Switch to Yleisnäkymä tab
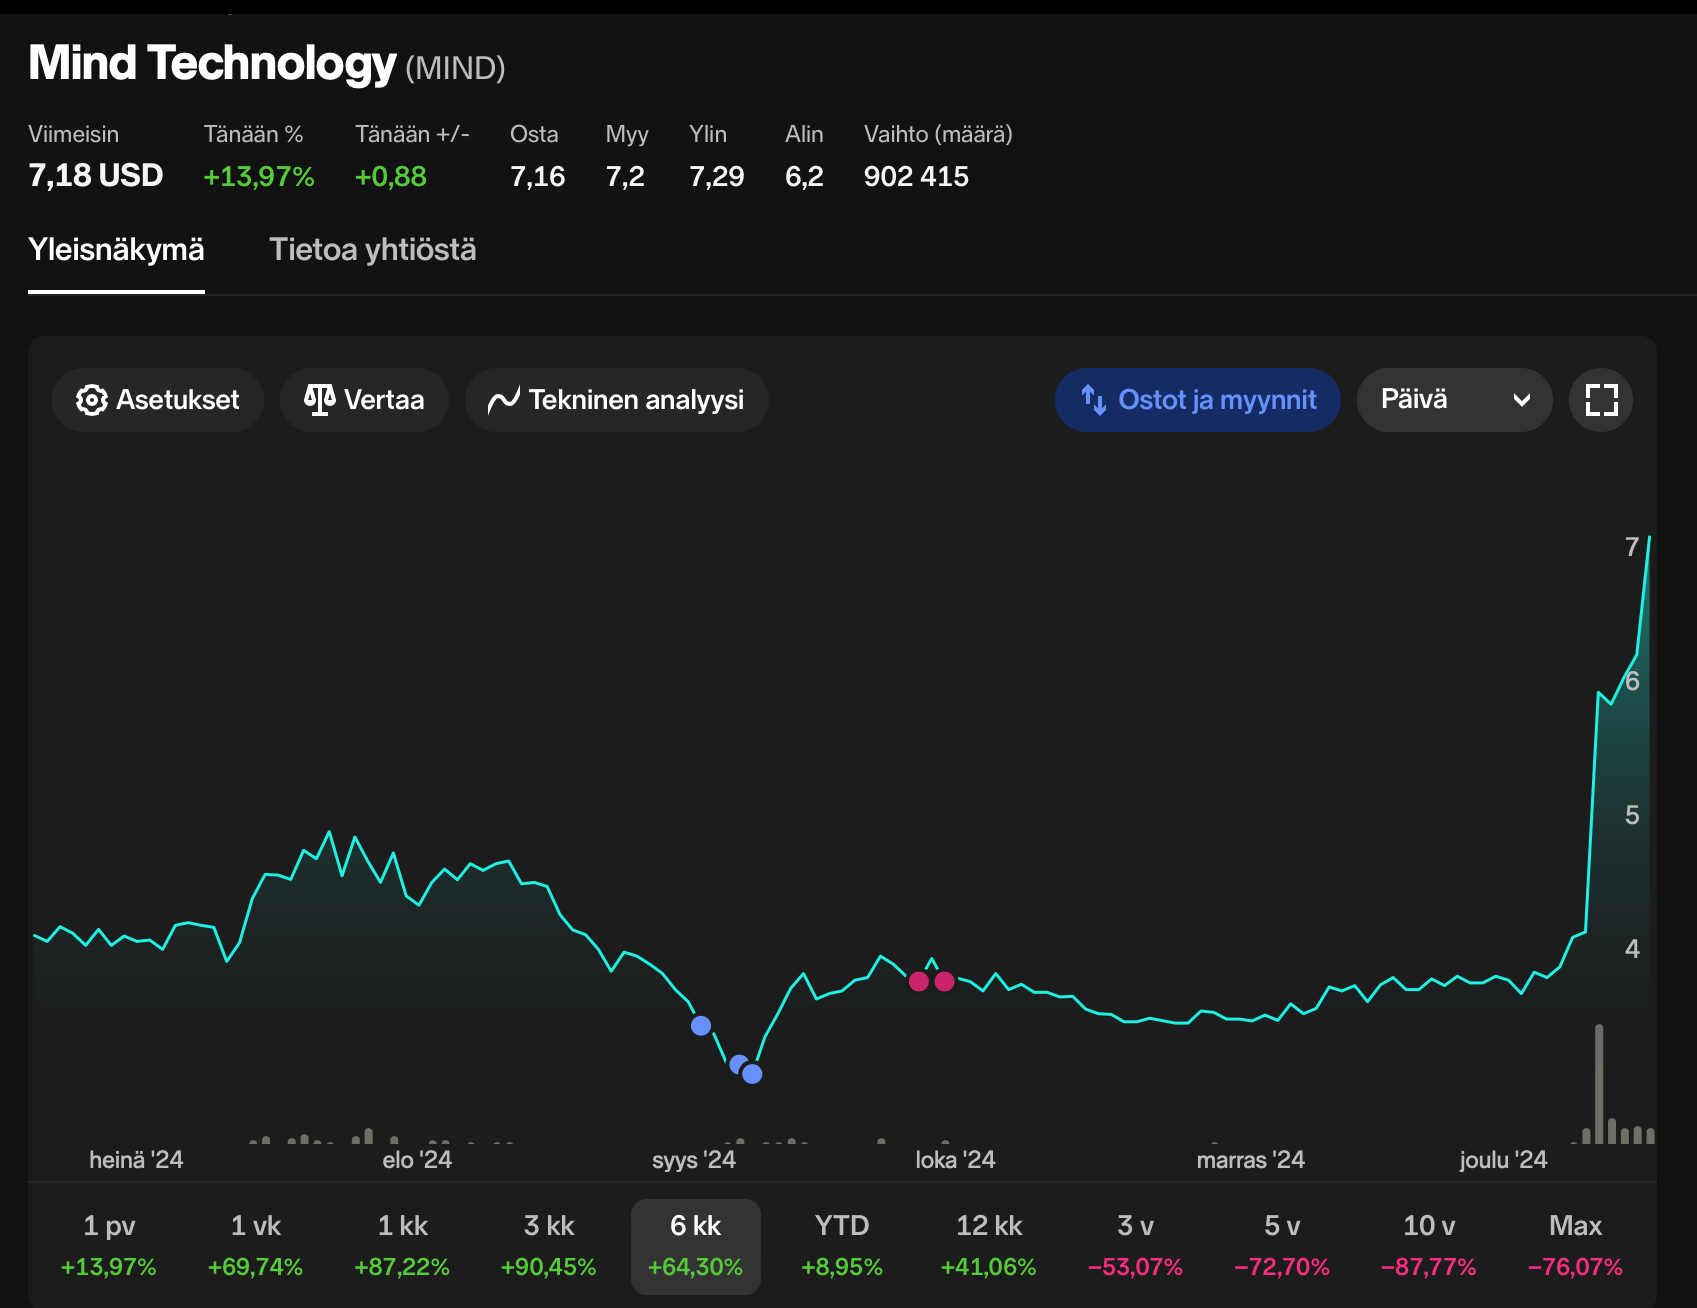 click(x=116, y=250)
